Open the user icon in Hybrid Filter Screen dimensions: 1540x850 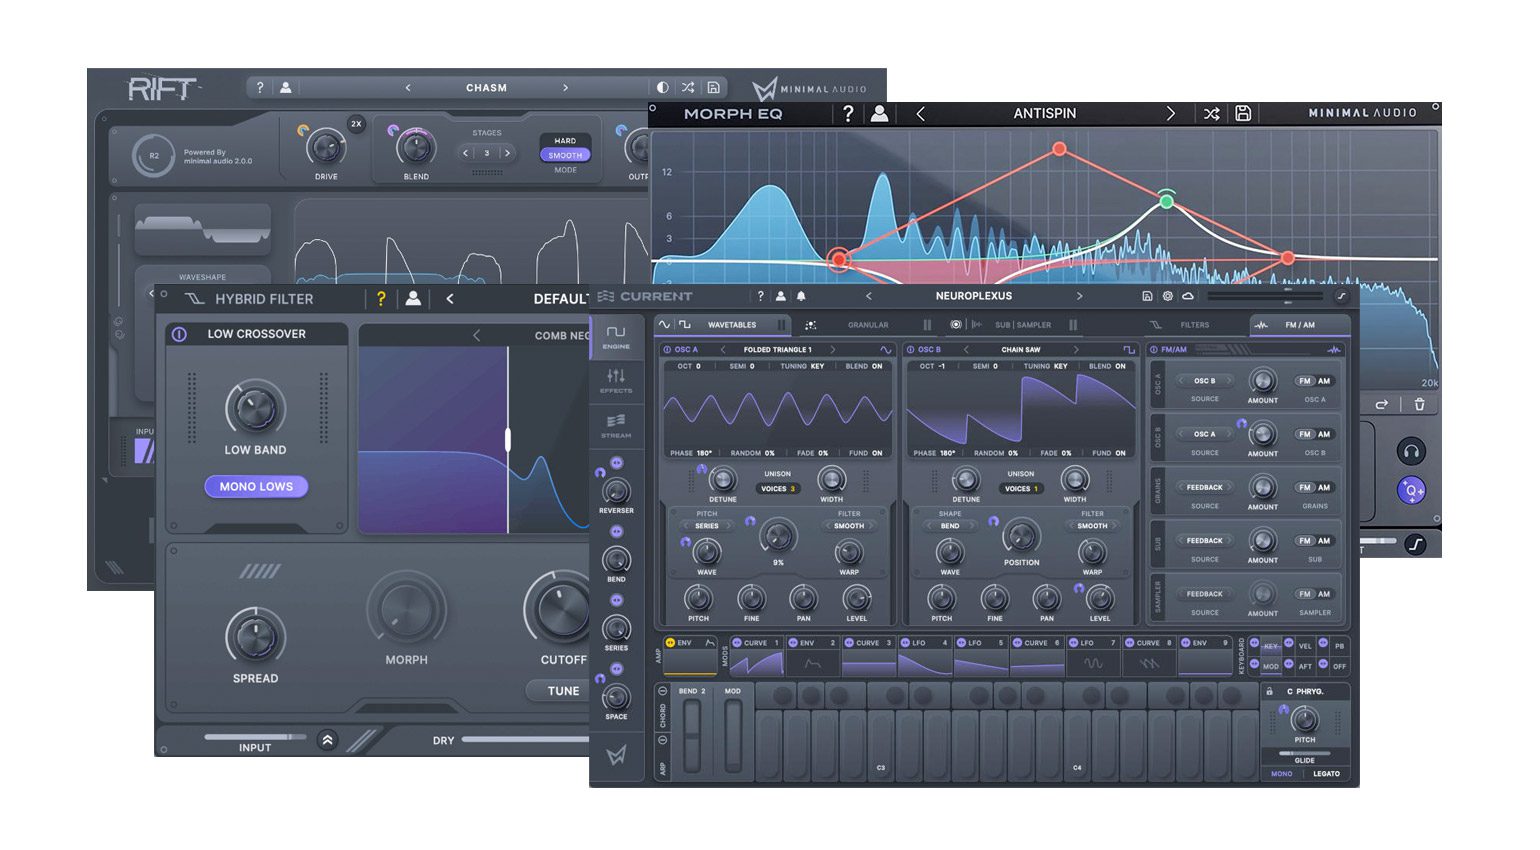coord(413,298)
